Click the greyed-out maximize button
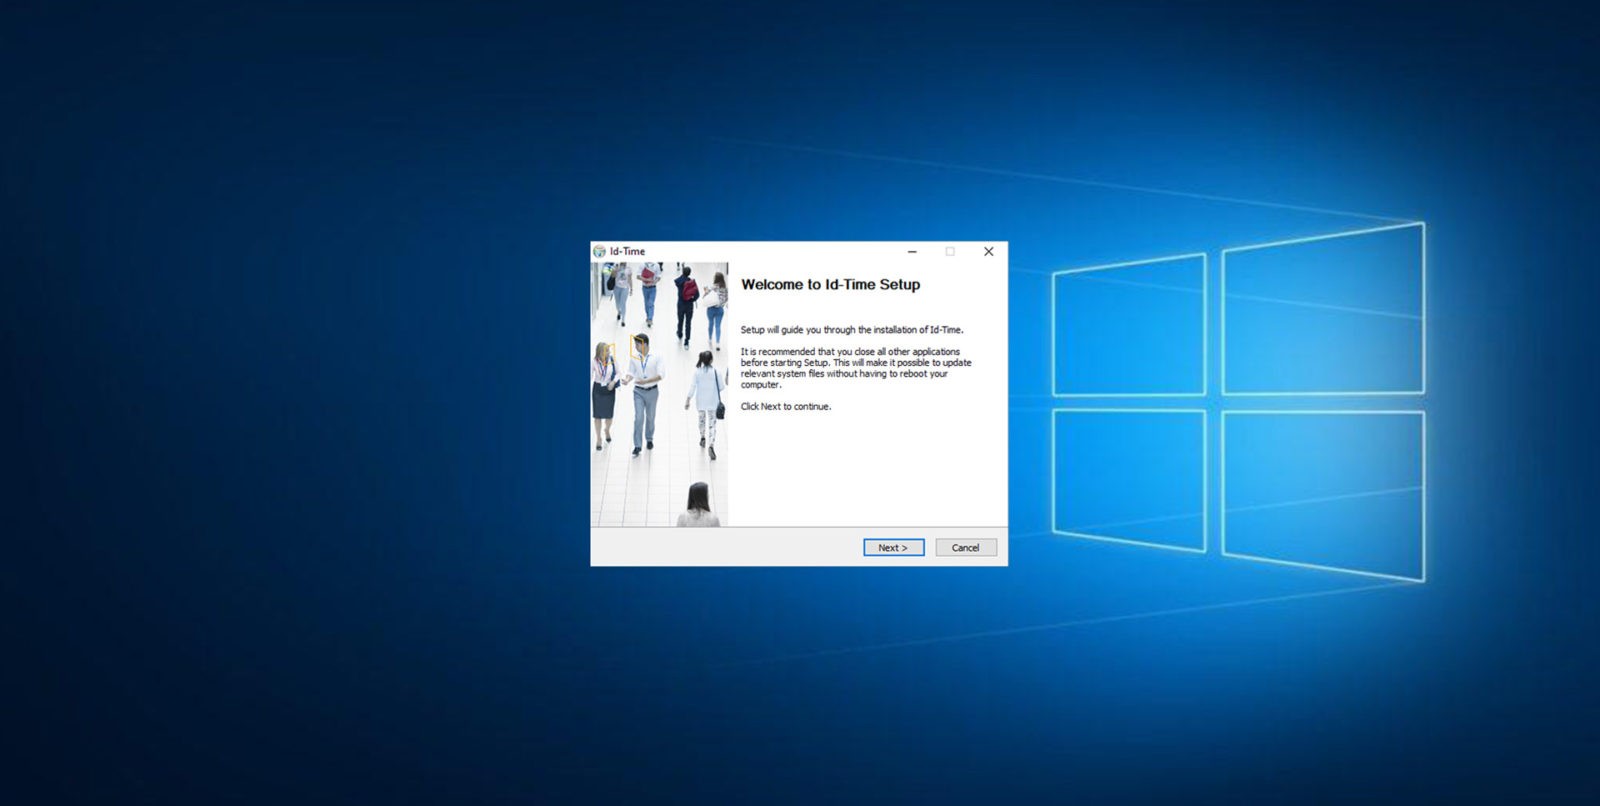The height and width of the screenshot is (806, 1600). [950, 252]
